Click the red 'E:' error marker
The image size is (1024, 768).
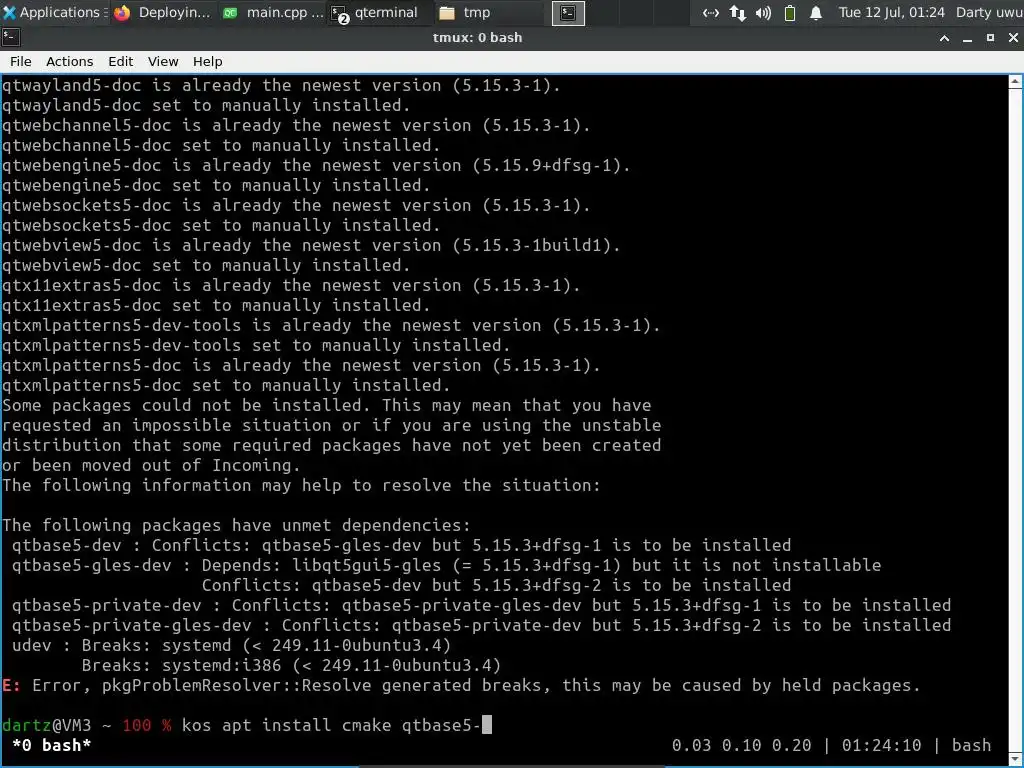click(12, 685)
